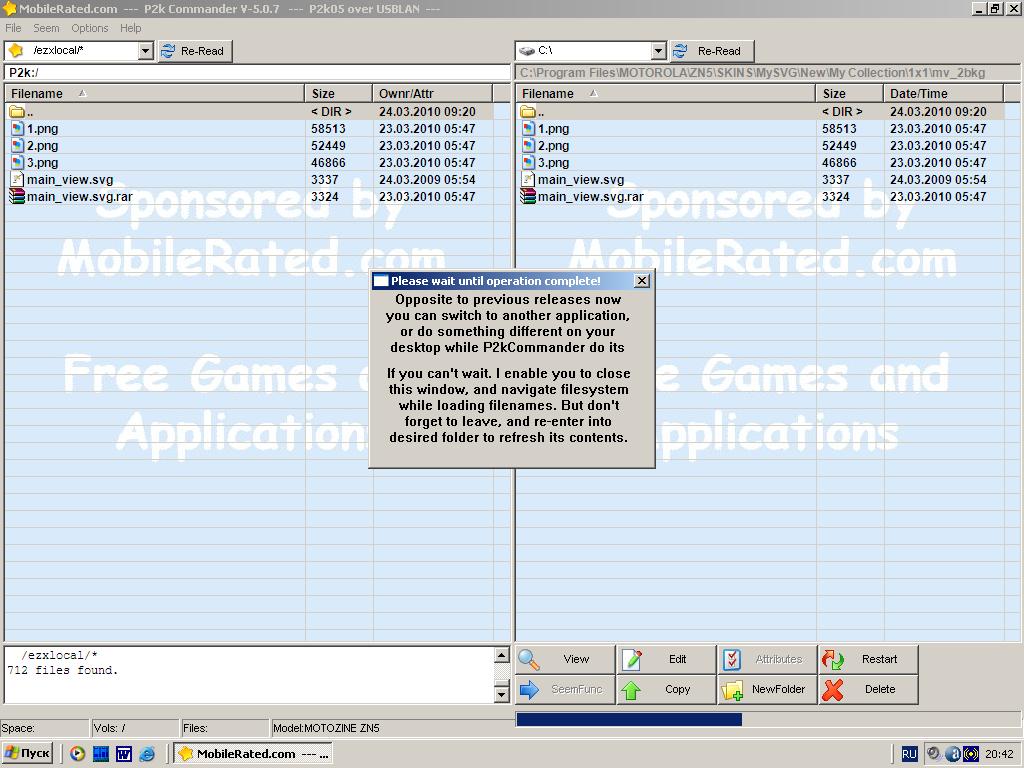
Task: Click the log panel scroll down arrow
Action: click(x=502, y=694)
